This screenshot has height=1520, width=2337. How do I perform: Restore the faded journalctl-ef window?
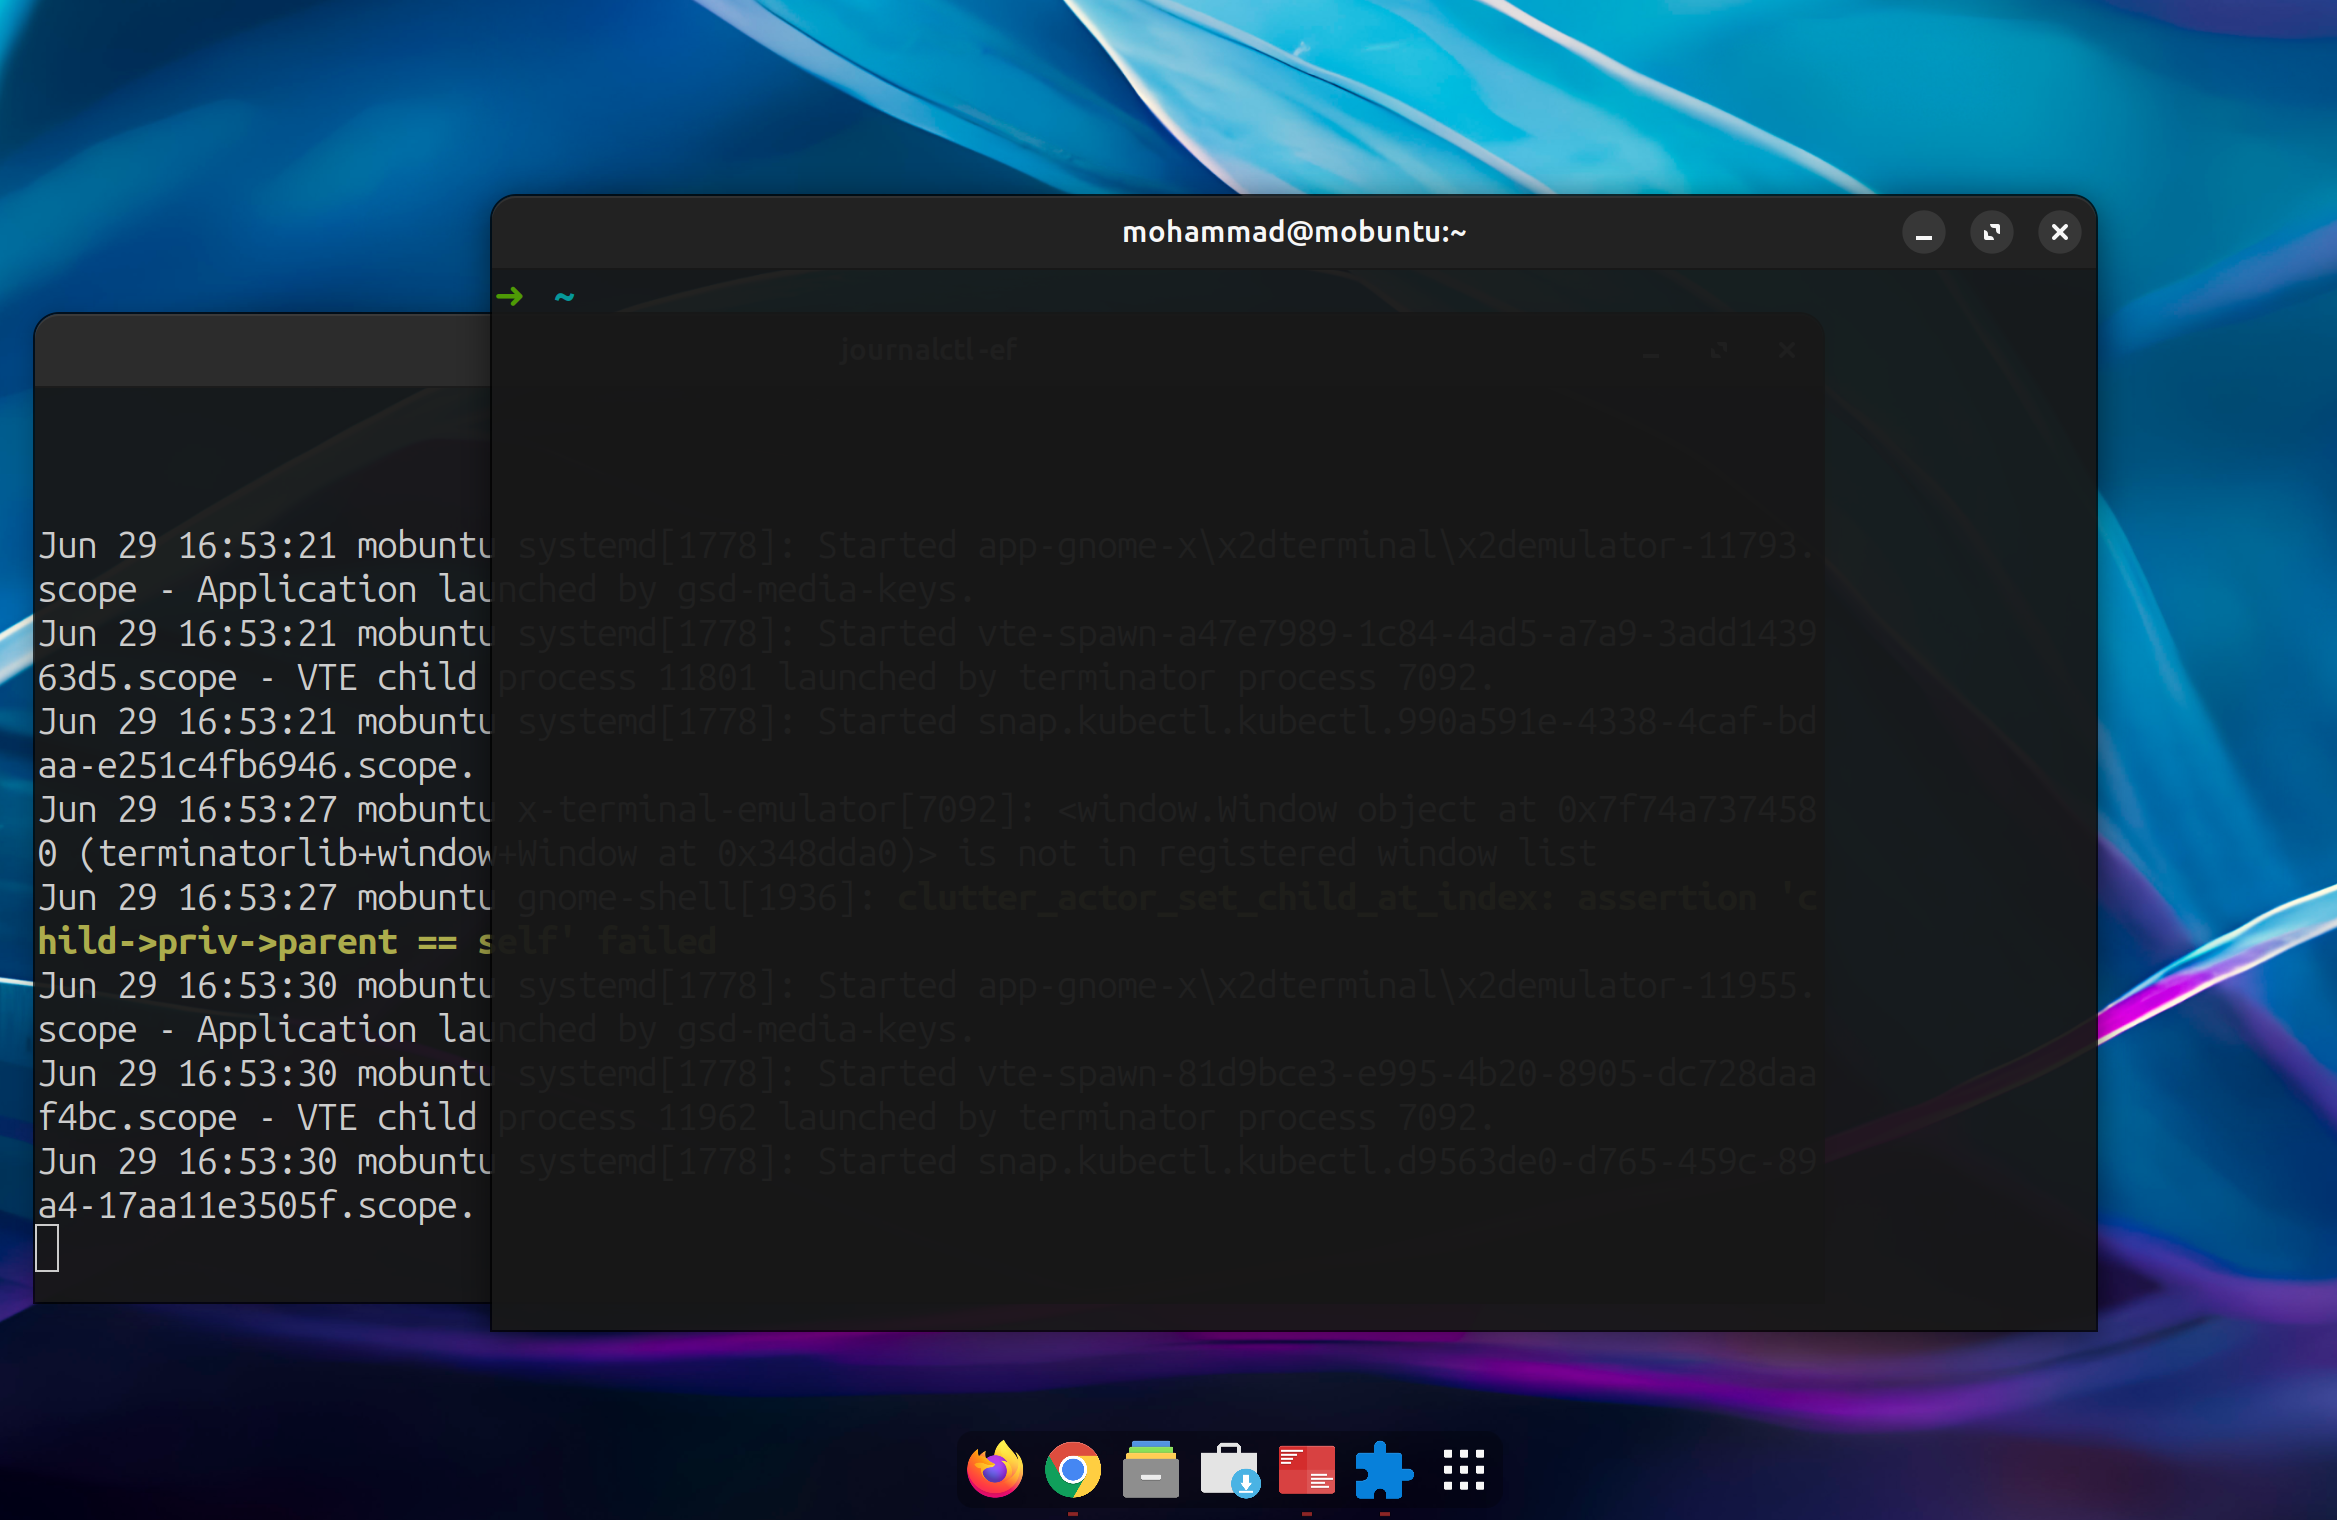tap(1718, 351)
